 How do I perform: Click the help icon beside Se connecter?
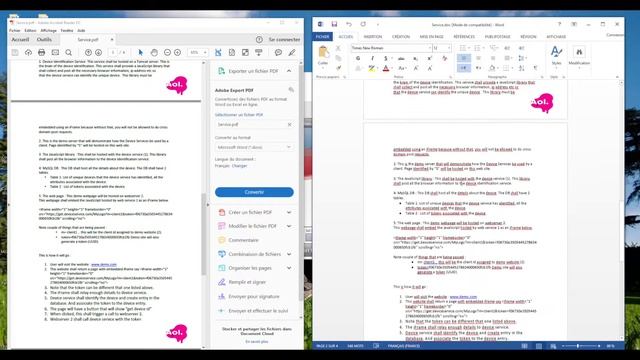click(259, 40)
